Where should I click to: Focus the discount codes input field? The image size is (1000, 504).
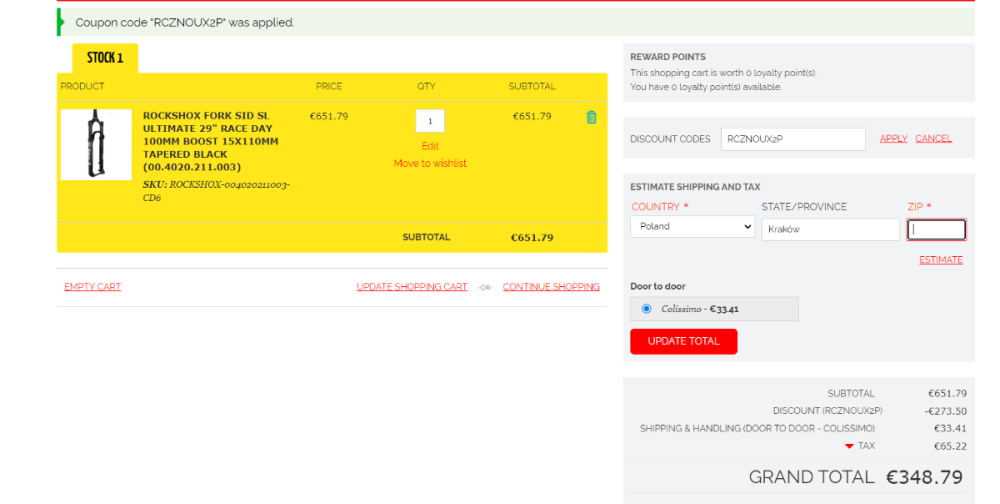(793, 139)
